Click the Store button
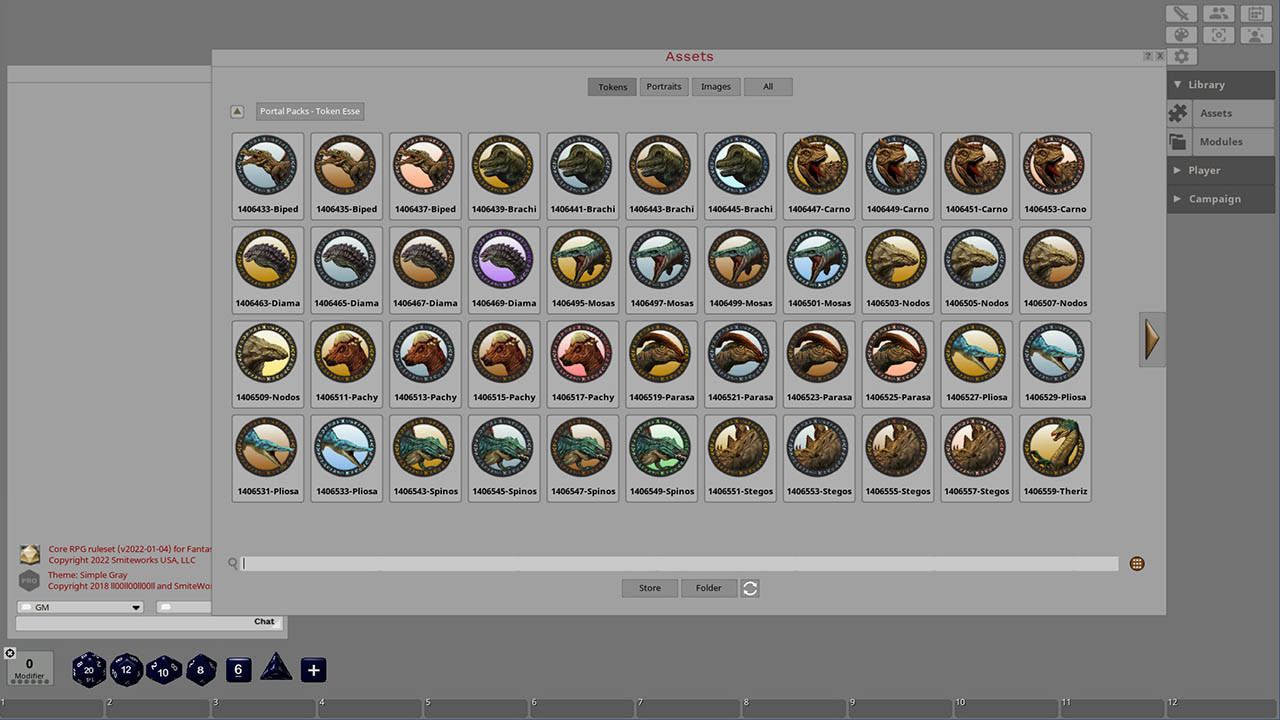 point(649,588)
